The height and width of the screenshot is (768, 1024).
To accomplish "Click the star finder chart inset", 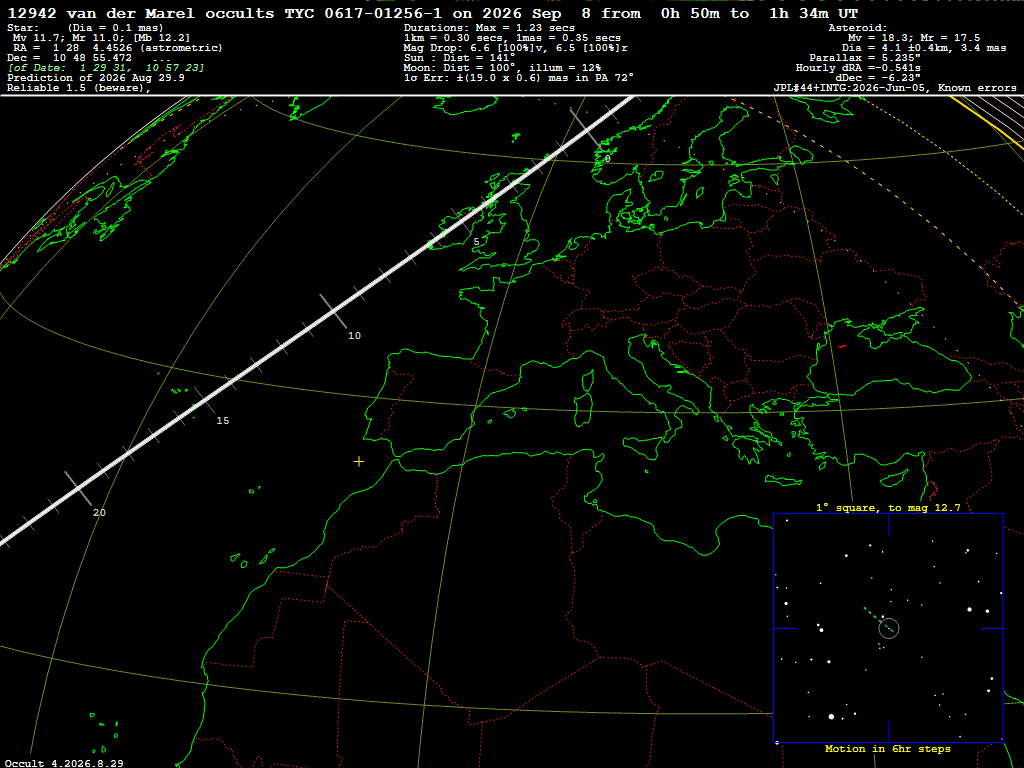I will 888,628.
